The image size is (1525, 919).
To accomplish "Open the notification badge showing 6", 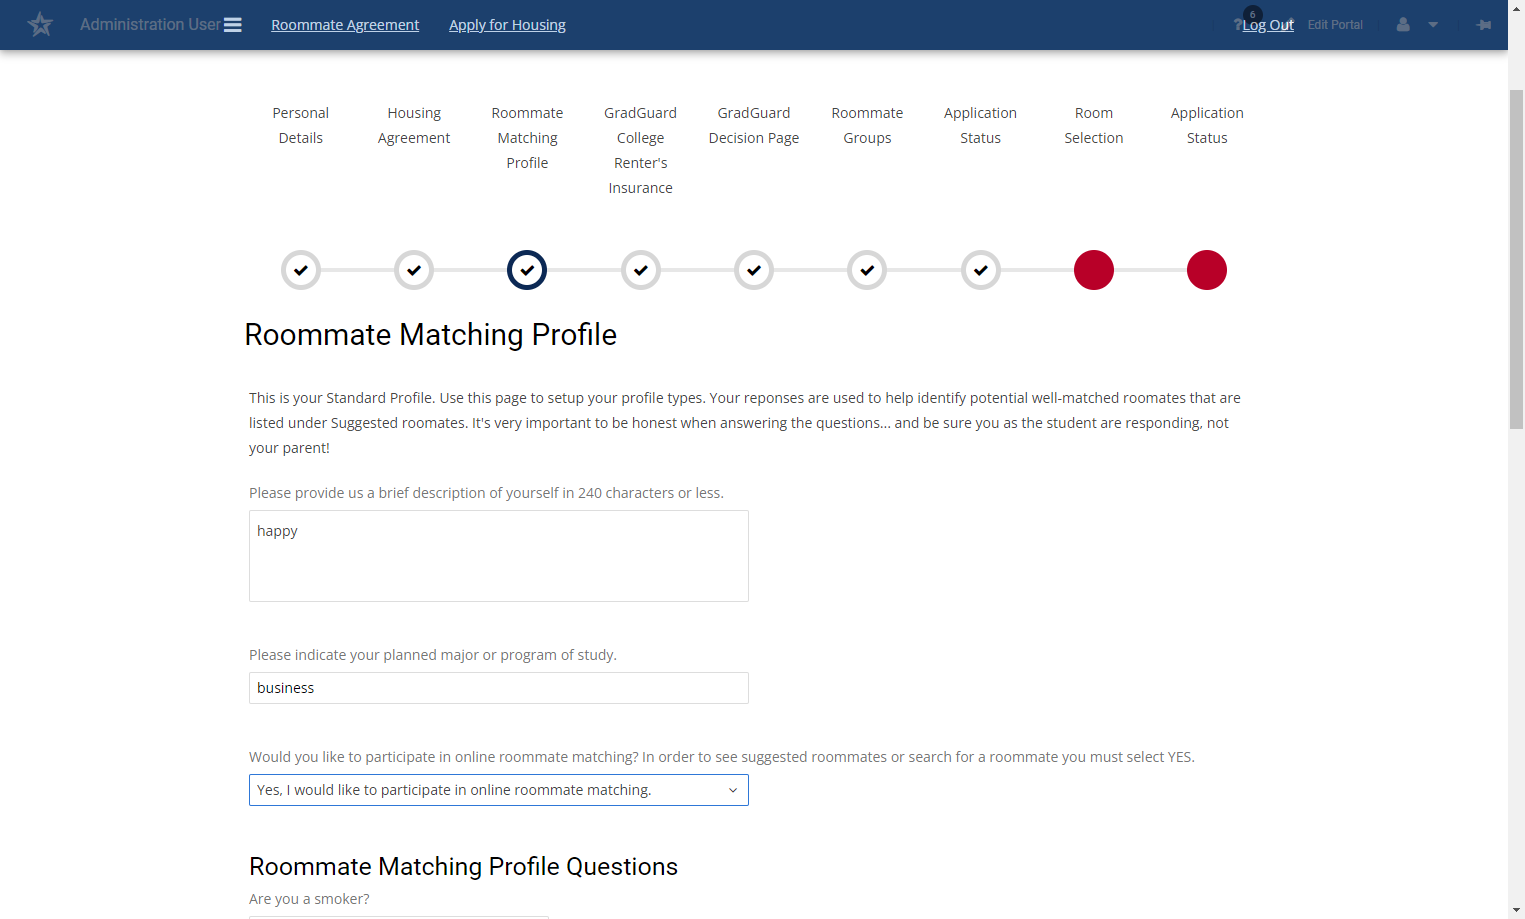I will tap(1252, 14).
